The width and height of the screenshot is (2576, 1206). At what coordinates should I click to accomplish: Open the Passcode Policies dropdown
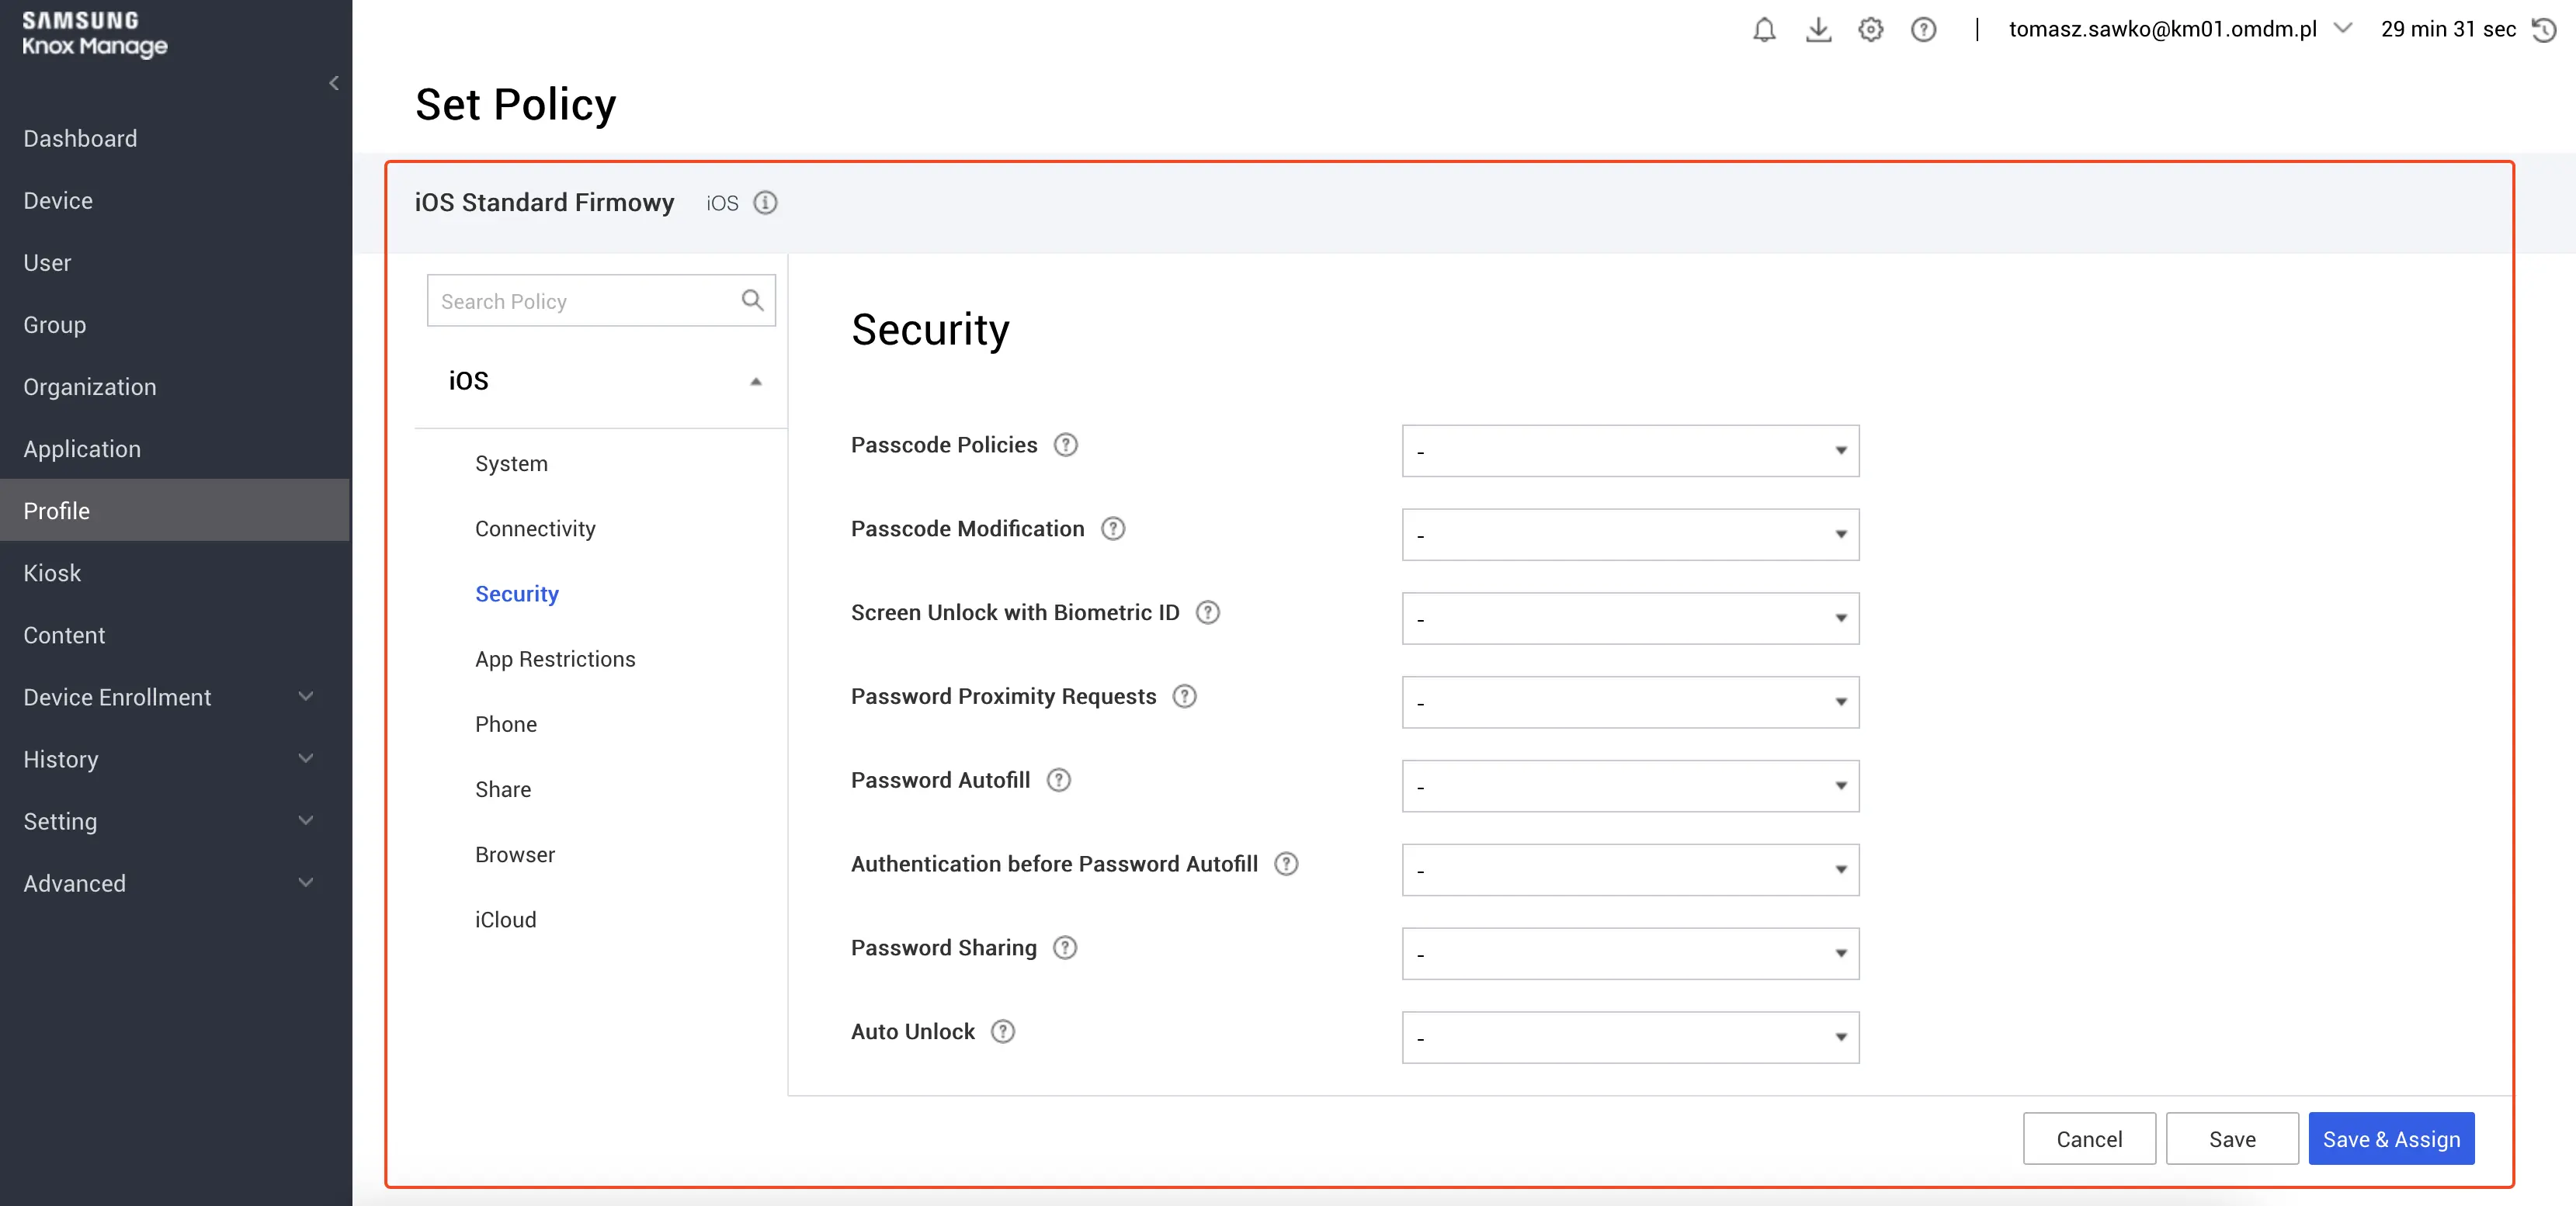pos(1630,451)
